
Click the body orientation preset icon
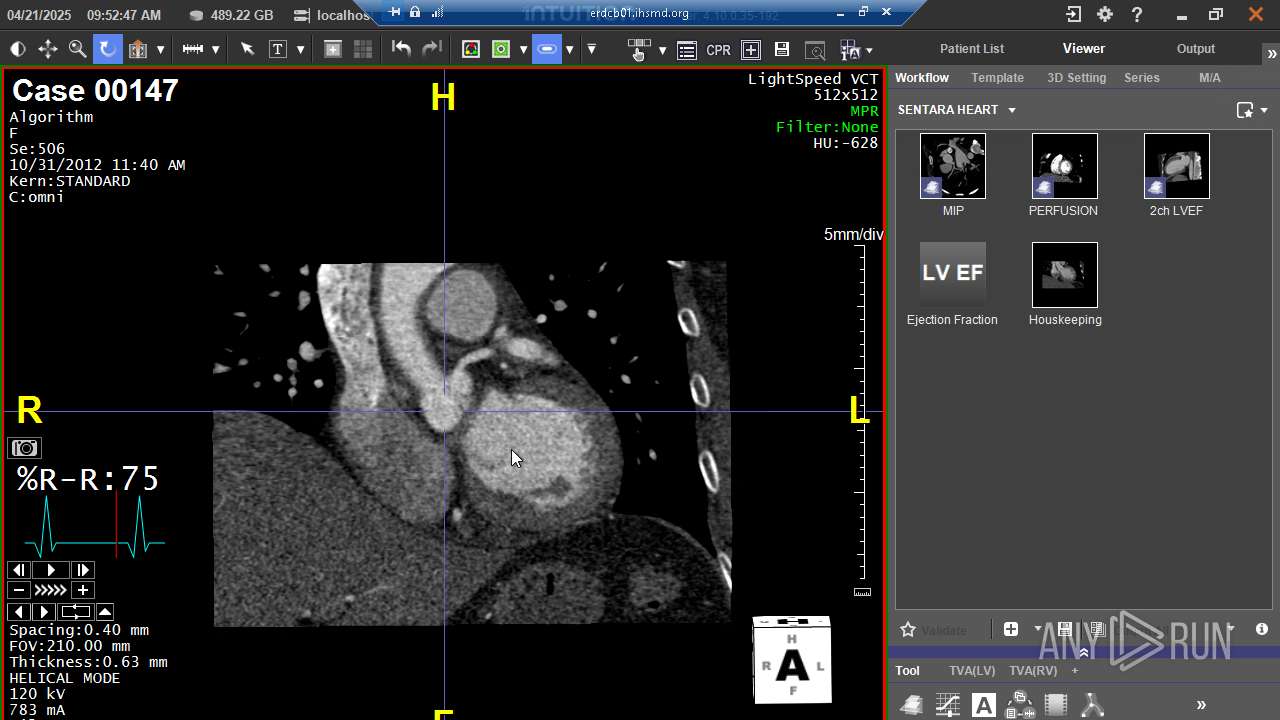click(138, 49)
